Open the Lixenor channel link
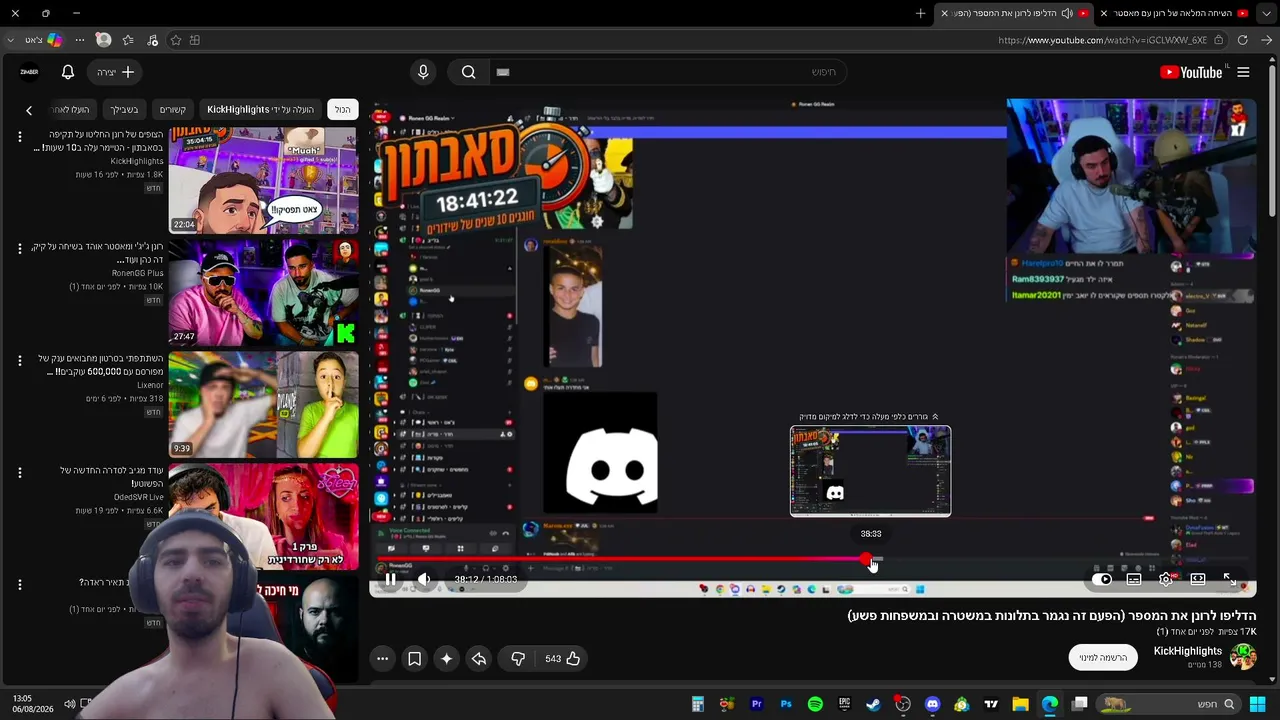 tap(150, 385)
